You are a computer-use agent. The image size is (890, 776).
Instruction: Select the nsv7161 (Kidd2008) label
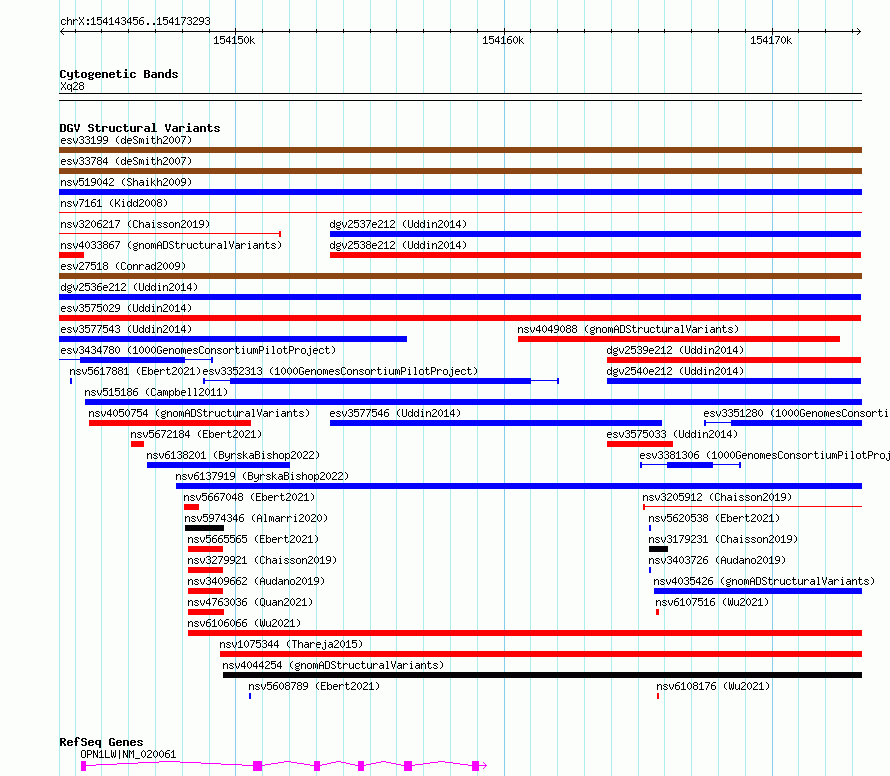click(x=114, y=203)
